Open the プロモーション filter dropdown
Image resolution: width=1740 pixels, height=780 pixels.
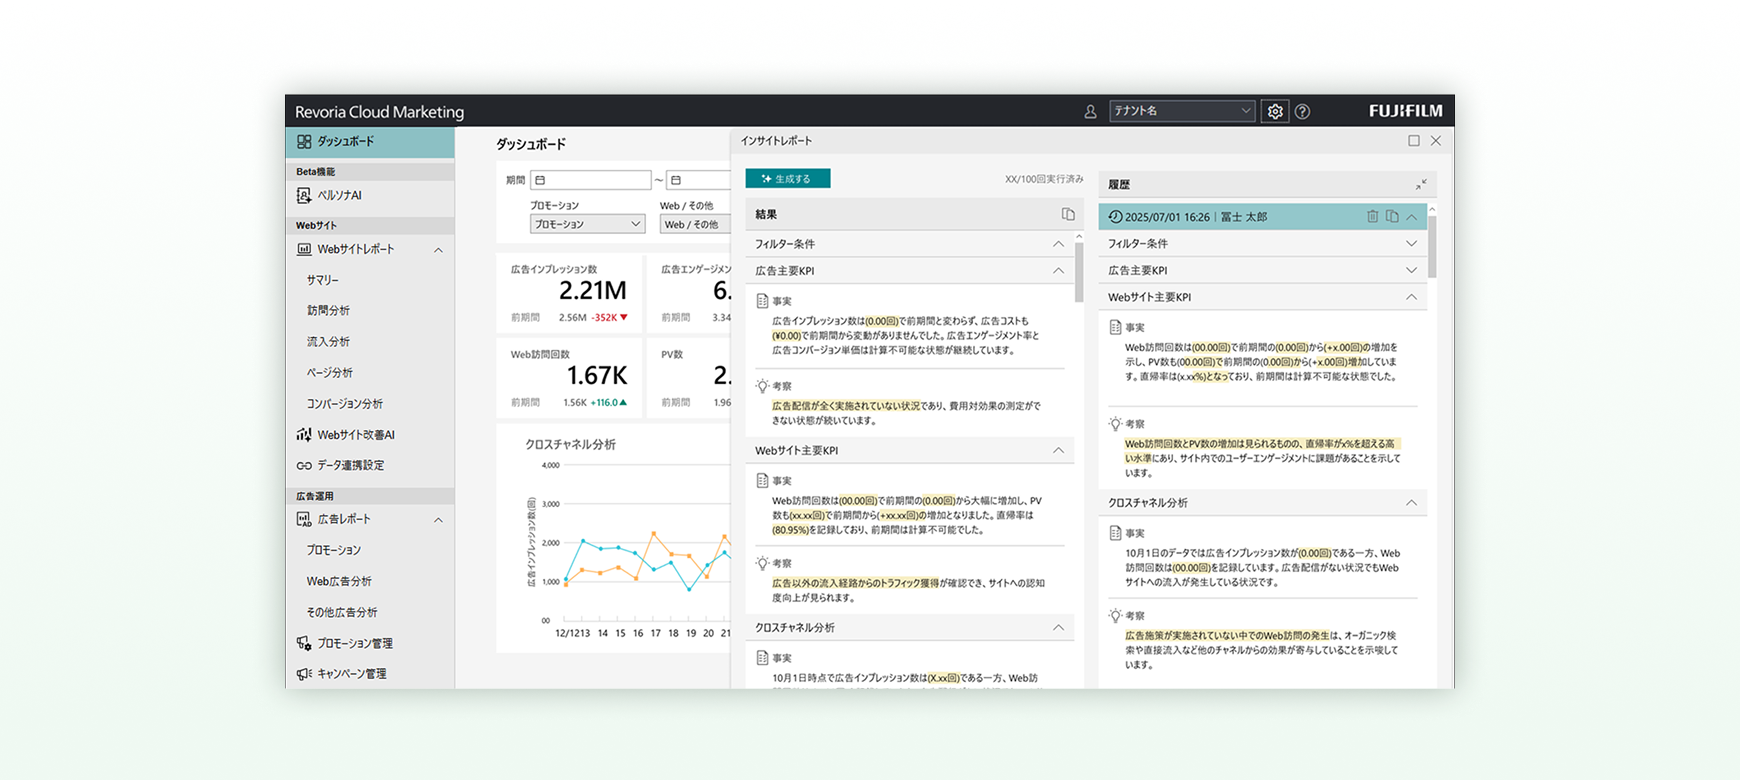pos(587,224)
